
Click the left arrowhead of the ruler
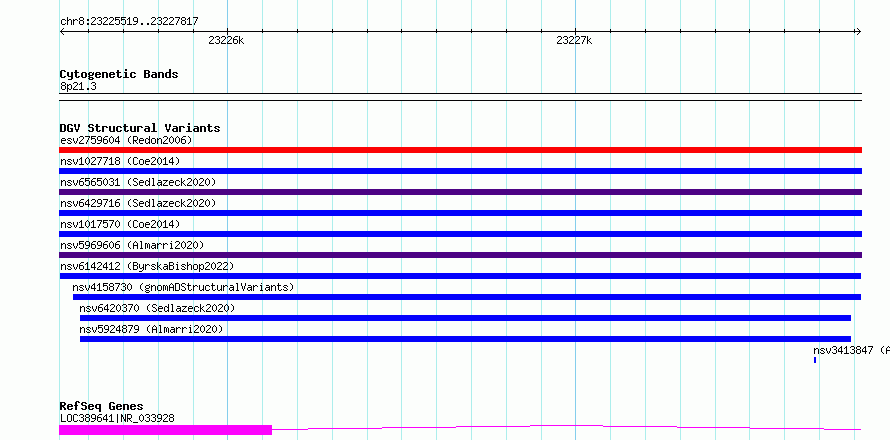pyautogui.click(x=62, y=32)
